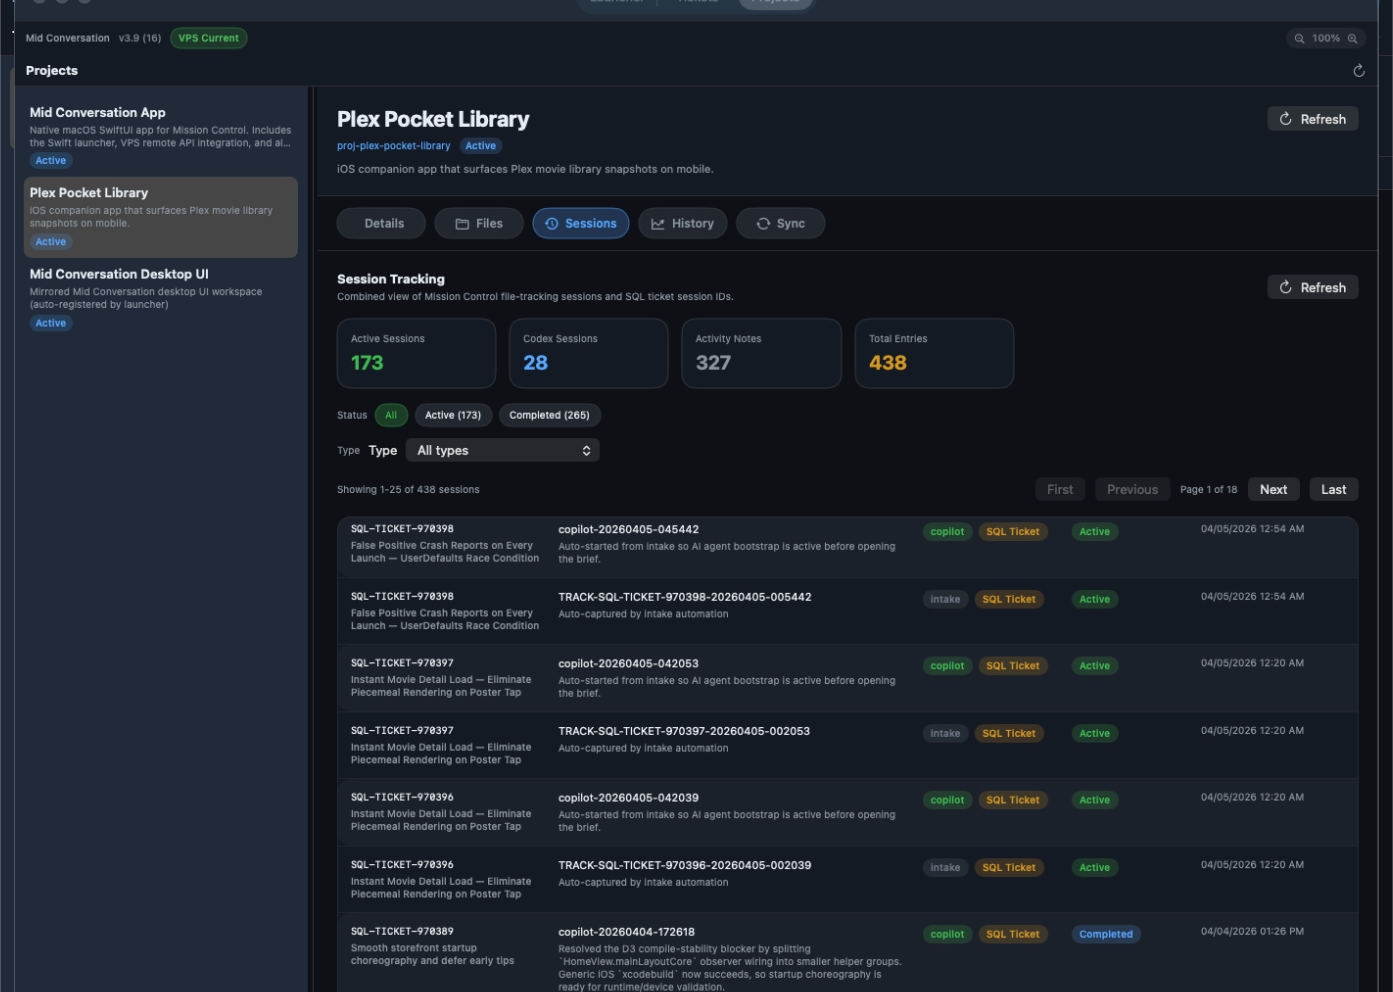The width and height of the screenshot is (1393, 992).
Task: Click the folder icon on the Files tab
Action: [x=462, y=223]
